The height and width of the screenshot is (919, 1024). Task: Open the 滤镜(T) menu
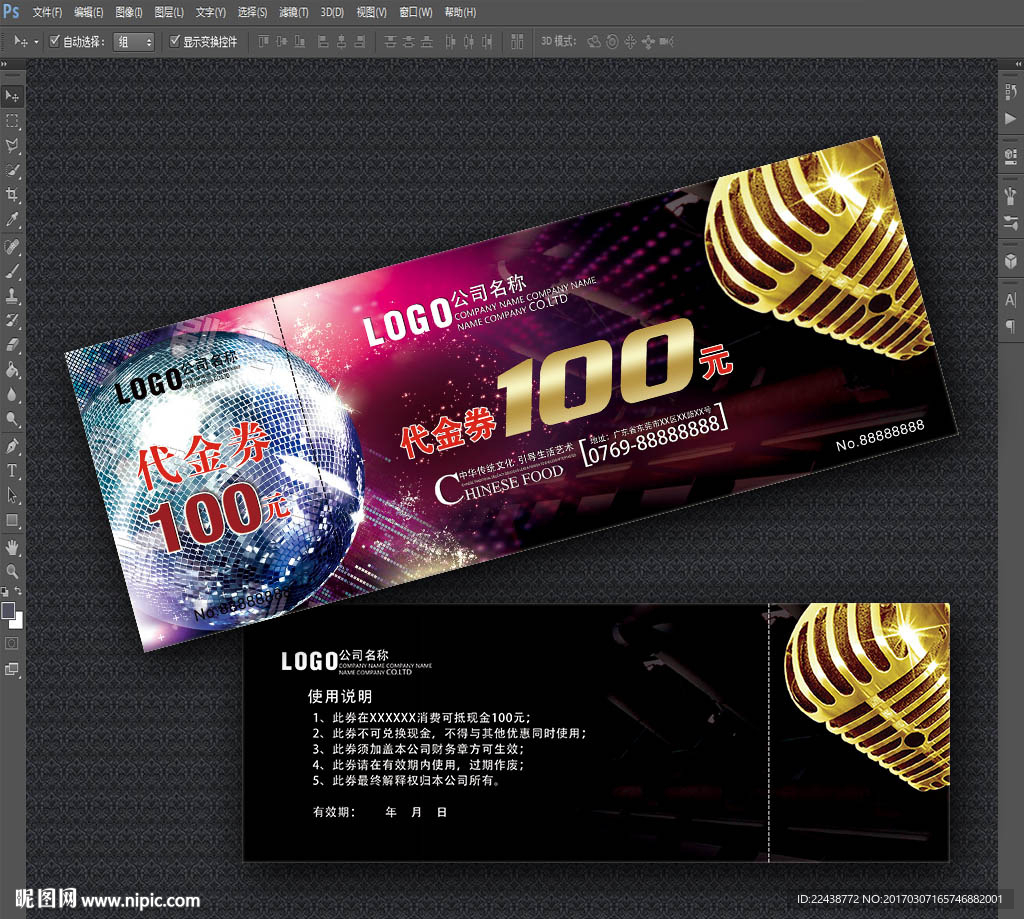(x=293, y=12)
